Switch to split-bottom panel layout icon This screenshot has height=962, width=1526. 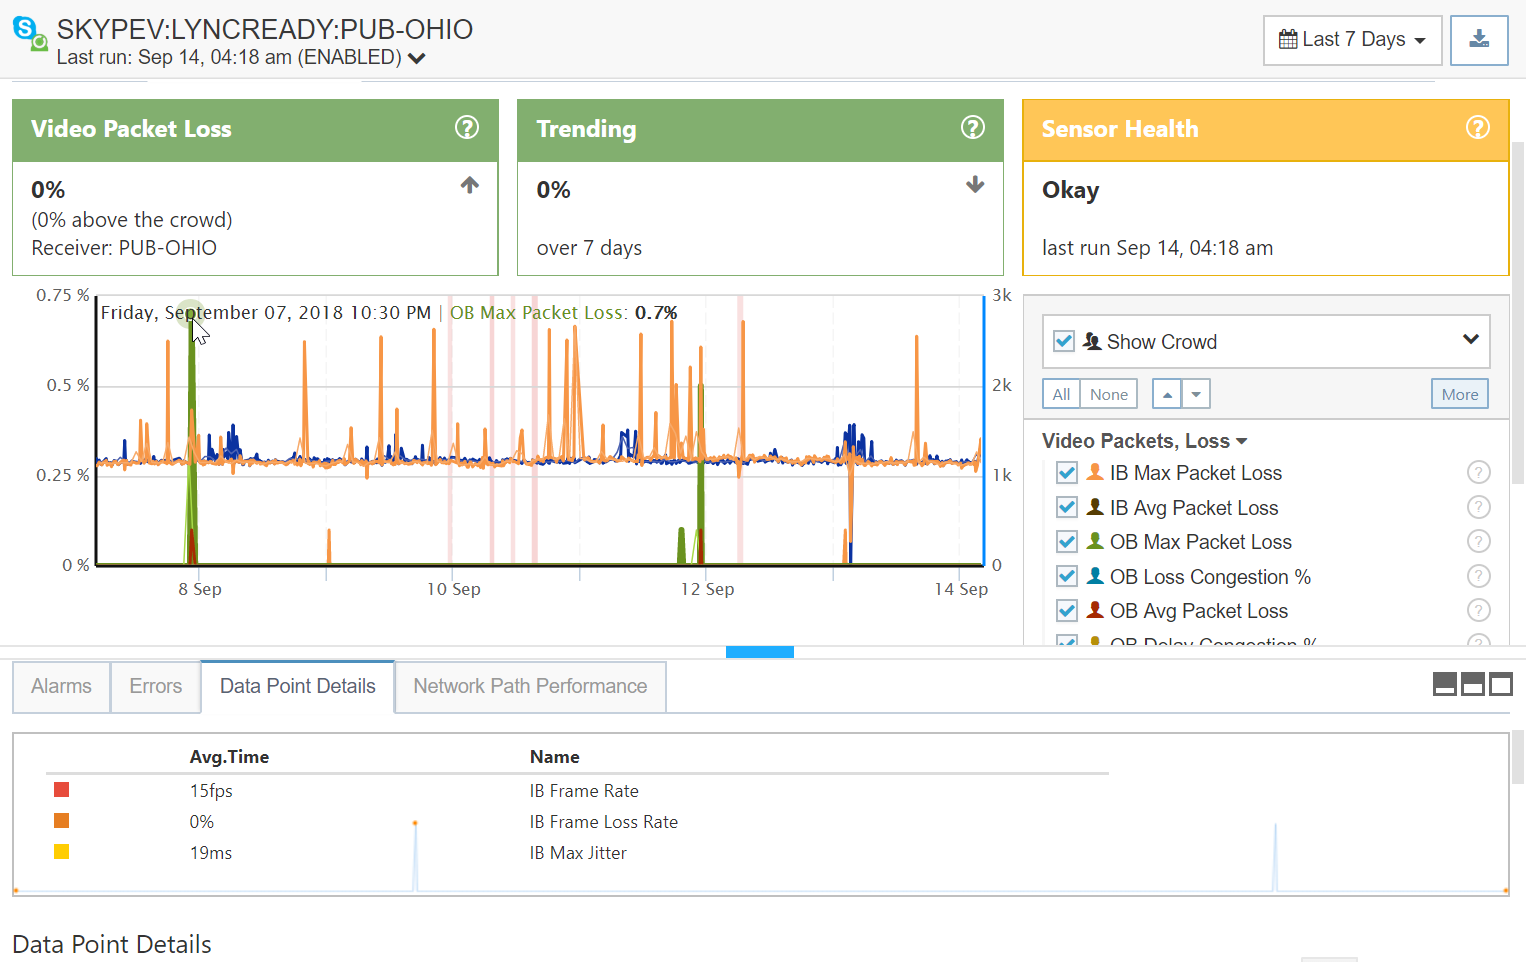click(x=1445, y=684)
